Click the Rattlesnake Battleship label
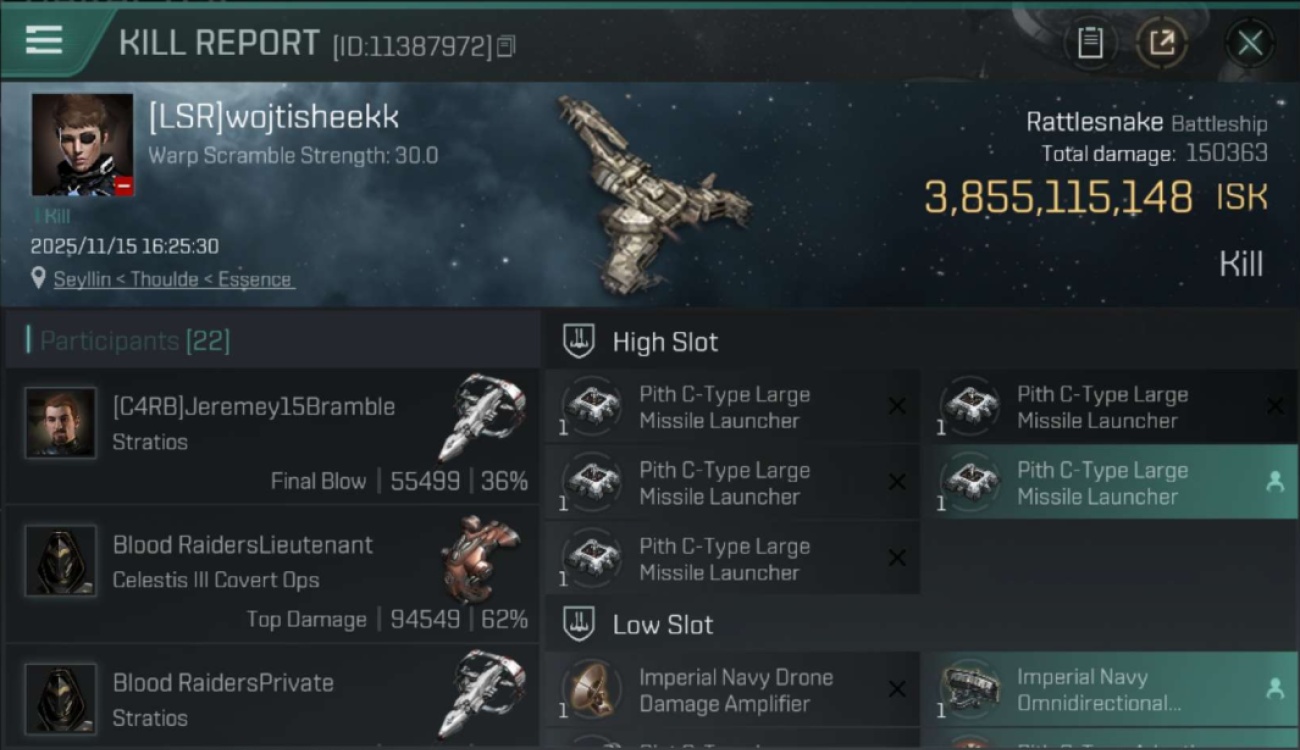 1146,123
